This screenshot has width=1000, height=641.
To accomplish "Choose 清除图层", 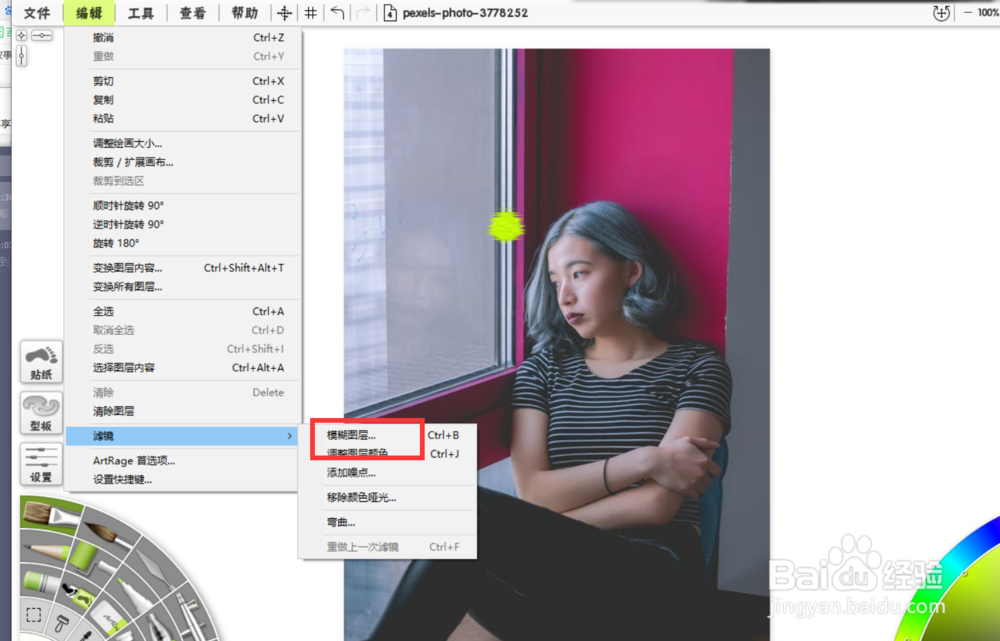I will pos(182,411).
